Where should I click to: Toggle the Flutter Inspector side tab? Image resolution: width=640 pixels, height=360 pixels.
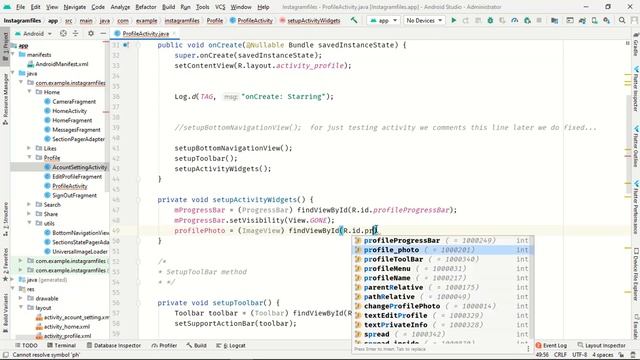coord(636,88)
